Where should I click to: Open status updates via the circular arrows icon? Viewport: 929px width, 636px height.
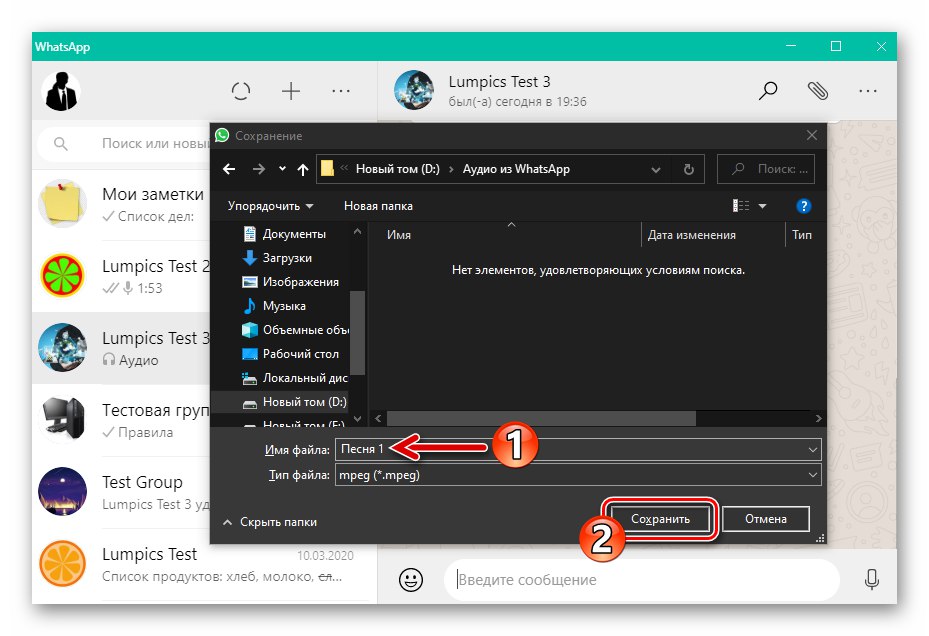tap(241, 90)
